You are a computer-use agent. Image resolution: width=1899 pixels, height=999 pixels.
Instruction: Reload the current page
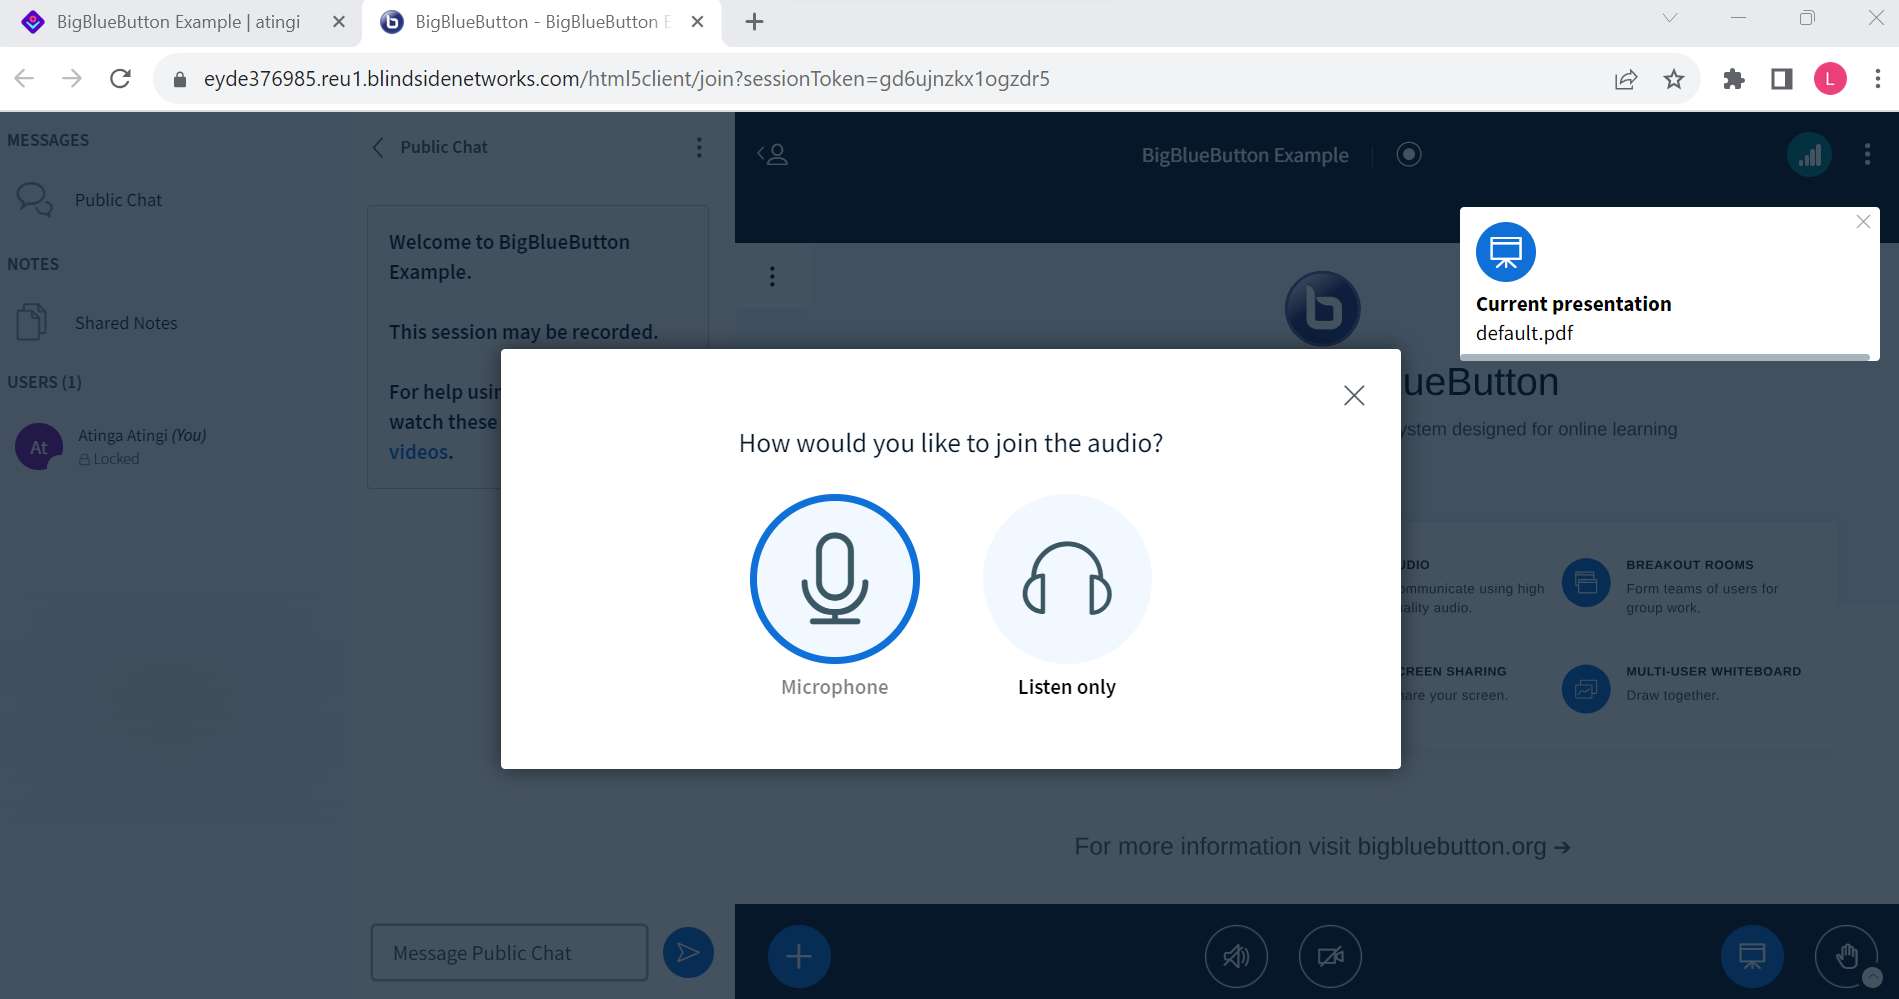coord(120,79)
